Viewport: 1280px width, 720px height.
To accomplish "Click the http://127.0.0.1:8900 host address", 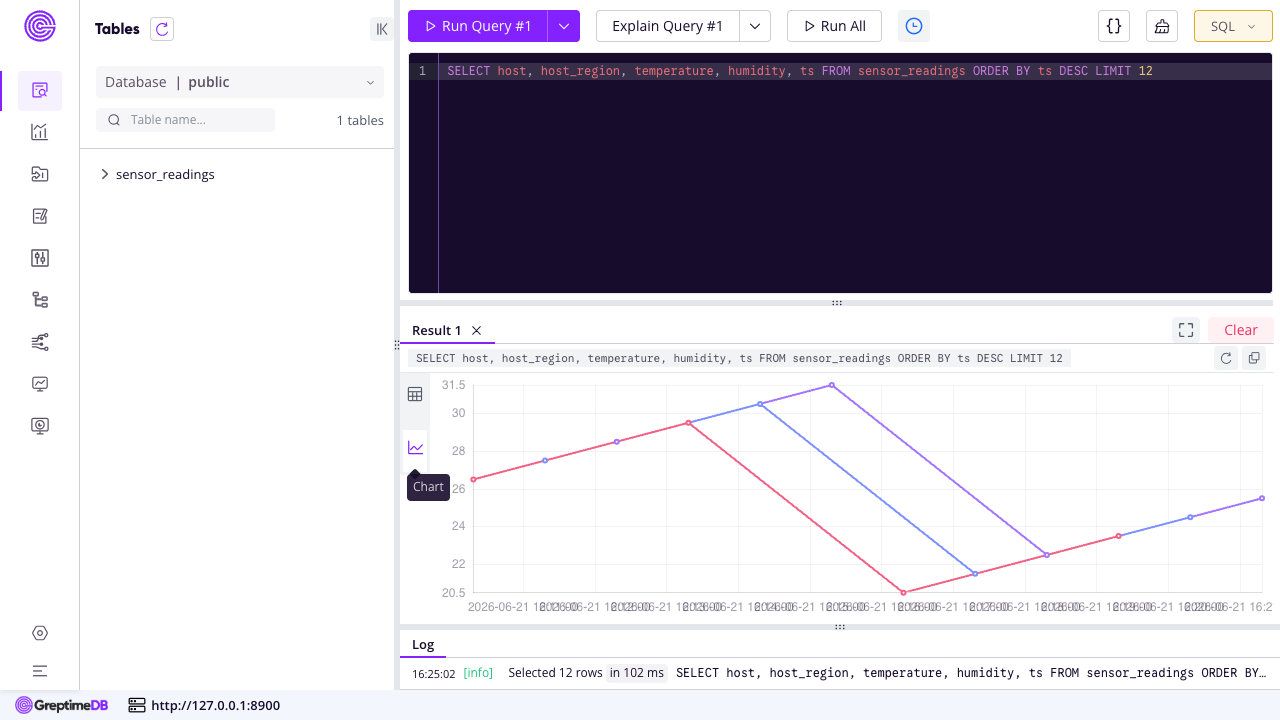I will pos(215,705).
